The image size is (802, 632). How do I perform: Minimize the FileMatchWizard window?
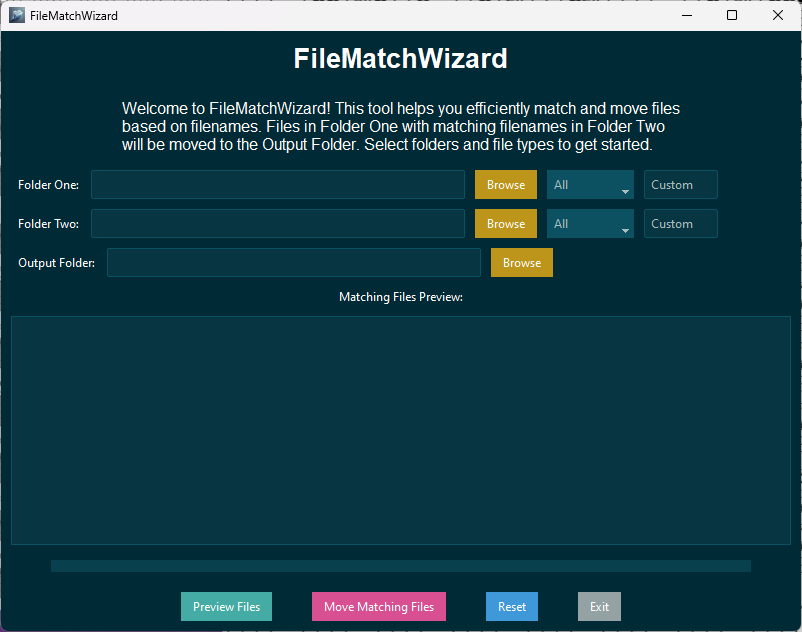(x=686, y=15)
